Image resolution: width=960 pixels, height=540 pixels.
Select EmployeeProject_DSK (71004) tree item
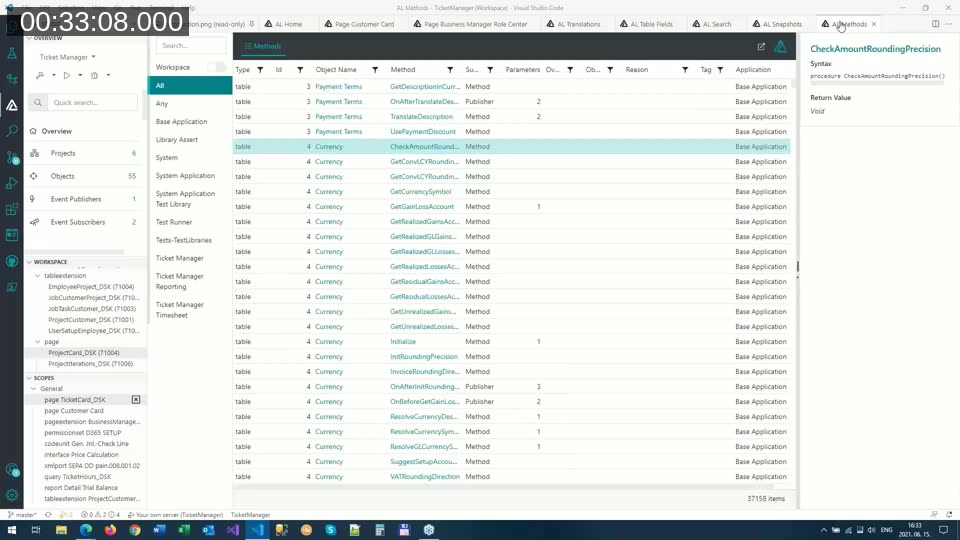[x=91, y=287]
